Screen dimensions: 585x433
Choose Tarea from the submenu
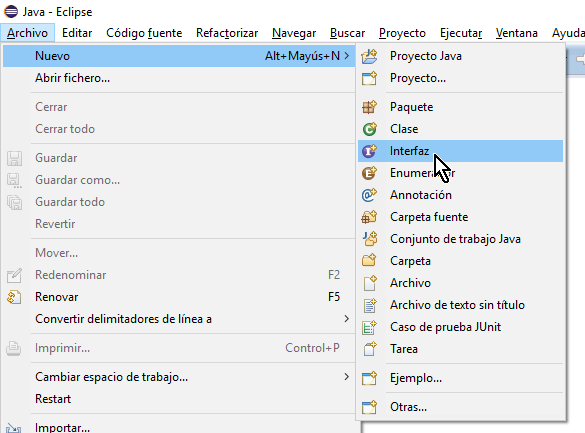460,349
